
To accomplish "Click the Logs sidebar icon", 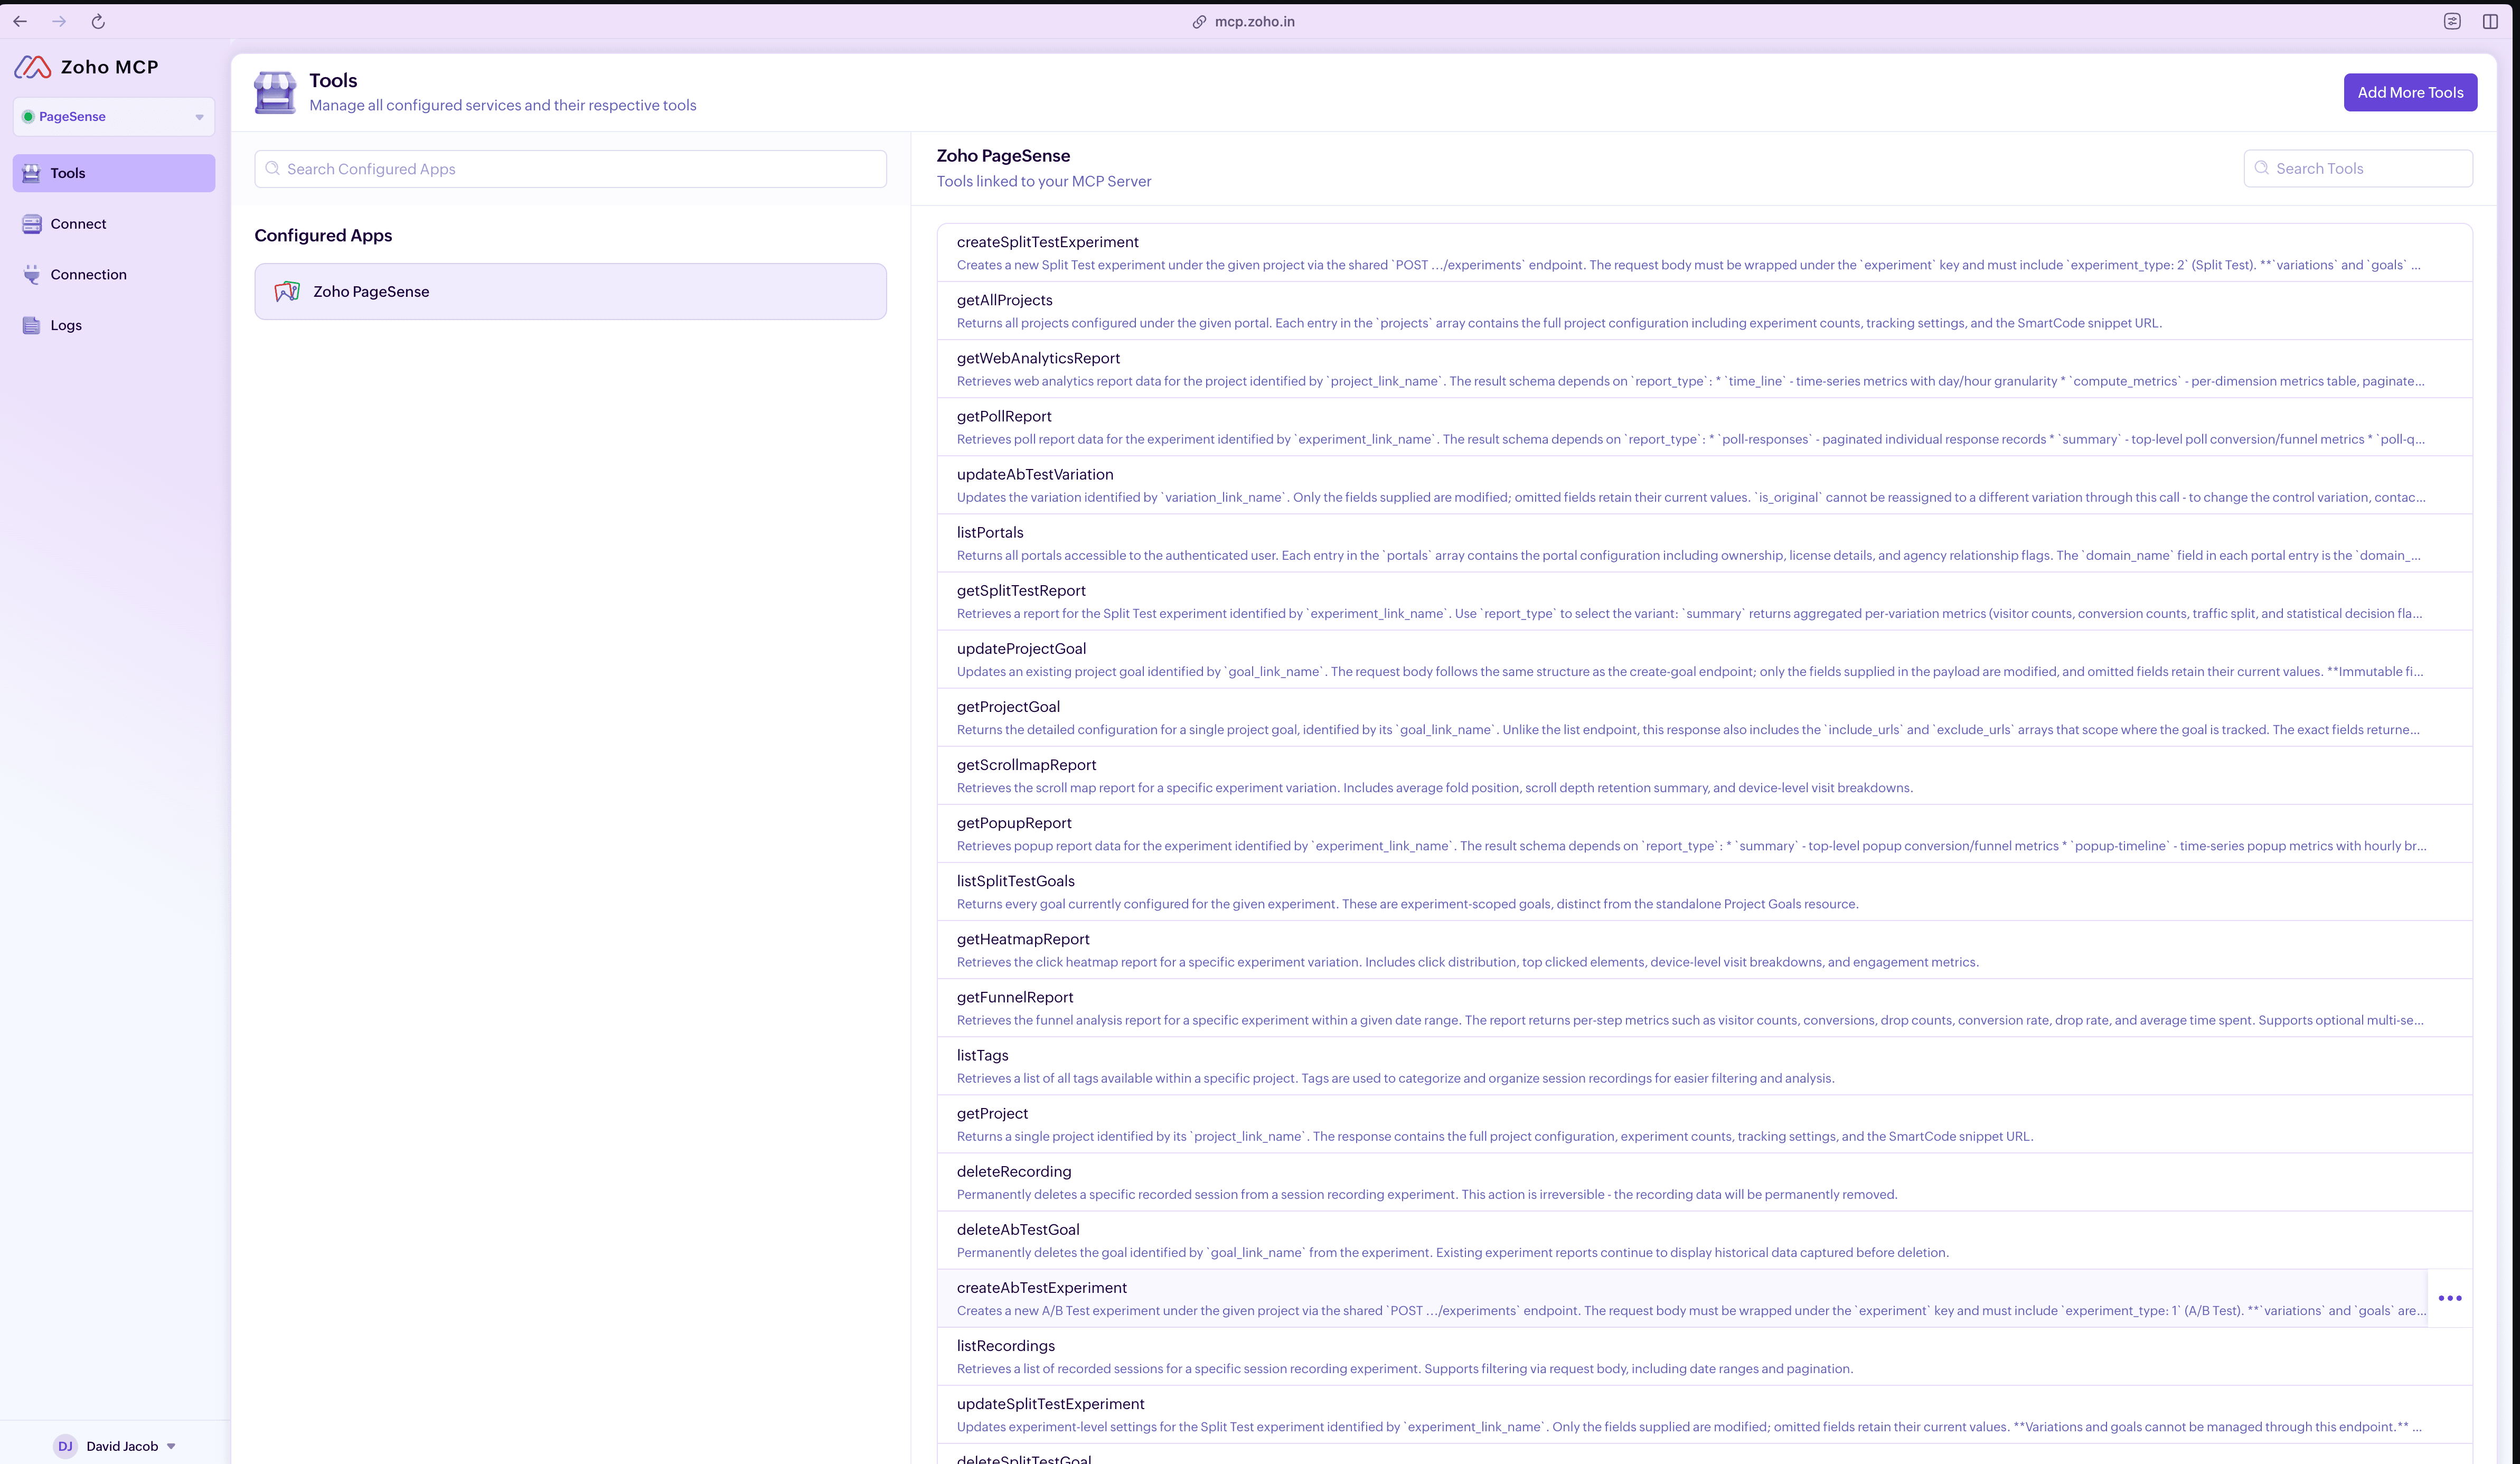I will tap(32, 325).
